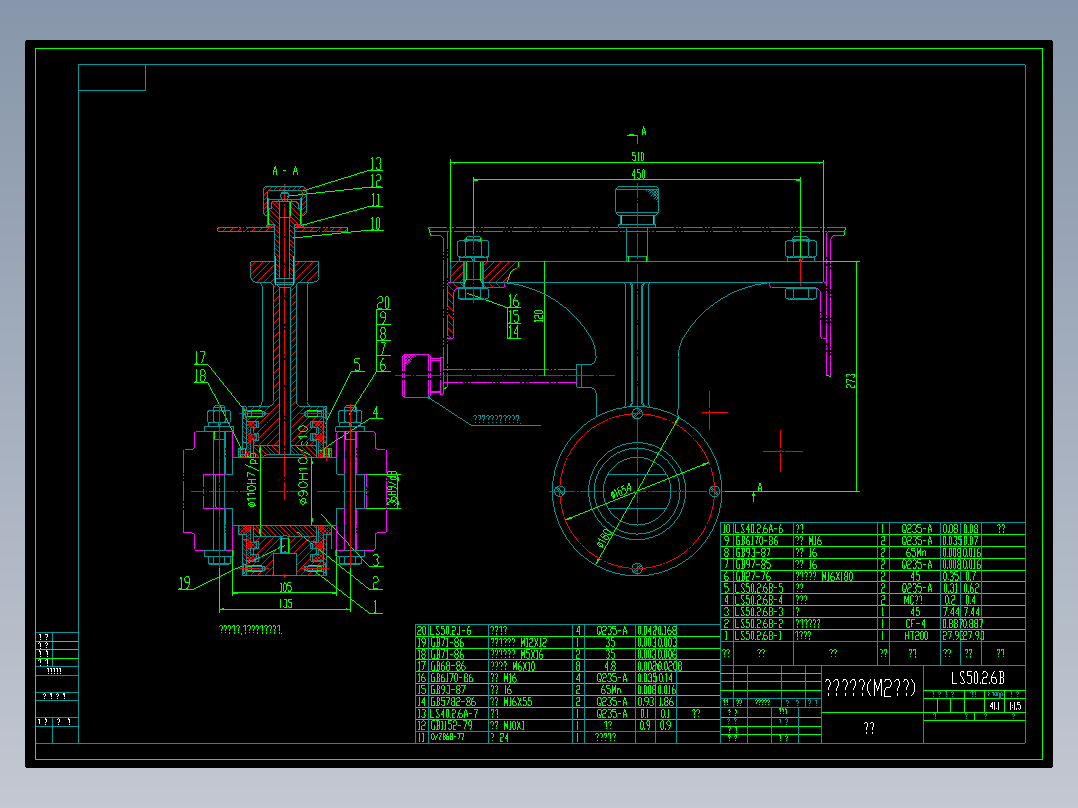Select the '510' overall width dimension
This screenshot has width=1078, height=808.
pyautogui.click(x=637, y=157)
